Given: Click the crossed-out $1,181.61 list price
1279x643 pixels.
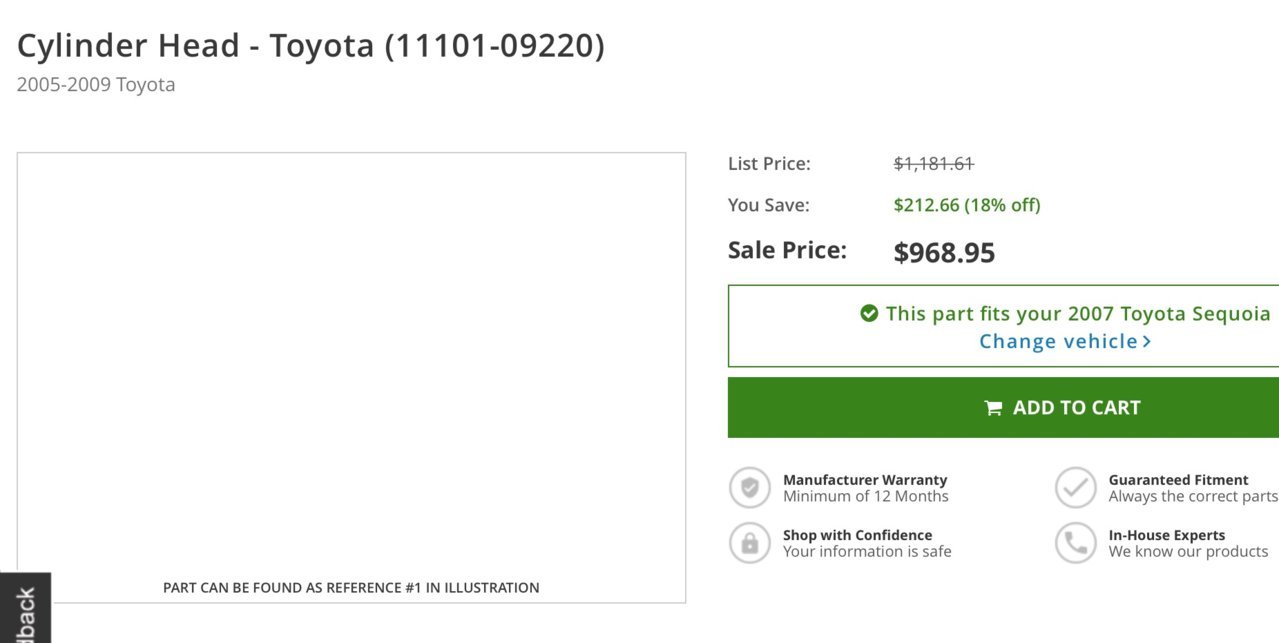Looking at the screenshot, I should (x=933, y=163).
